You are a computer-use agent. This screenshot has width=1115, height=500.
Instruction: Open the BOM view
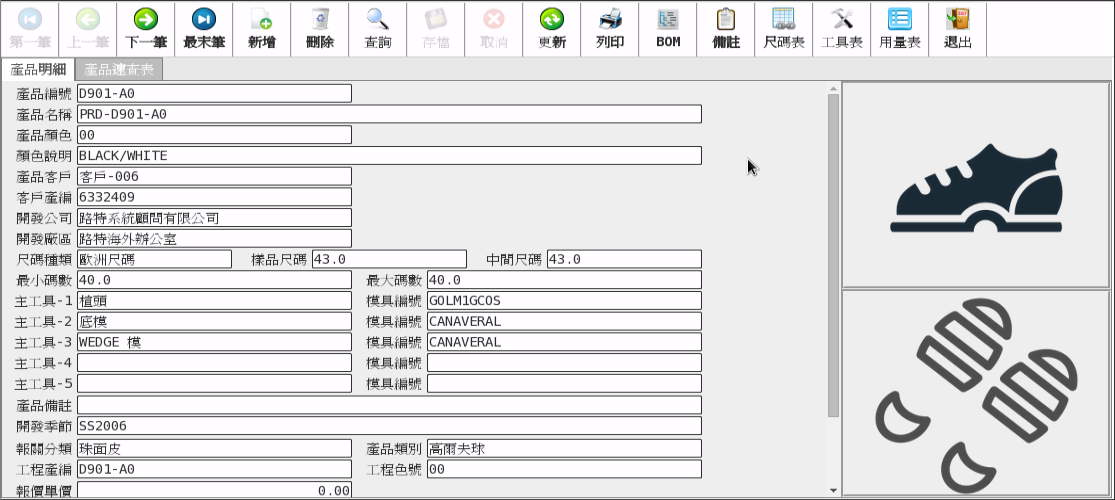point(668,29)
